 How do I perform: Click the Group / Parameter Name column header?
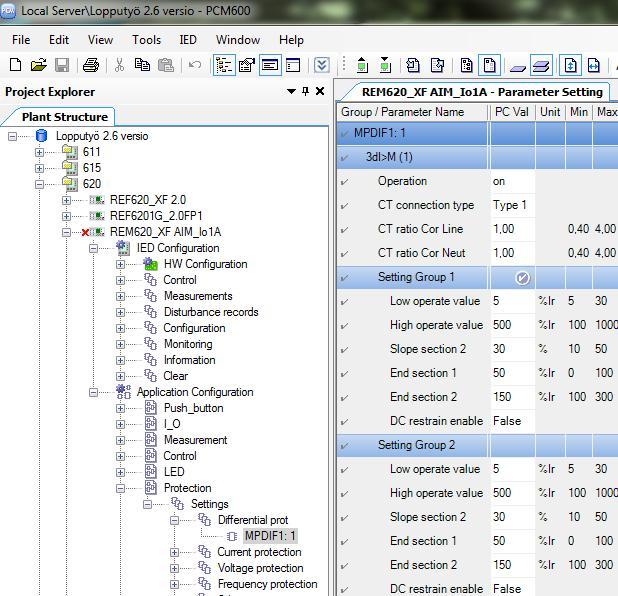(x=412, y=112)
